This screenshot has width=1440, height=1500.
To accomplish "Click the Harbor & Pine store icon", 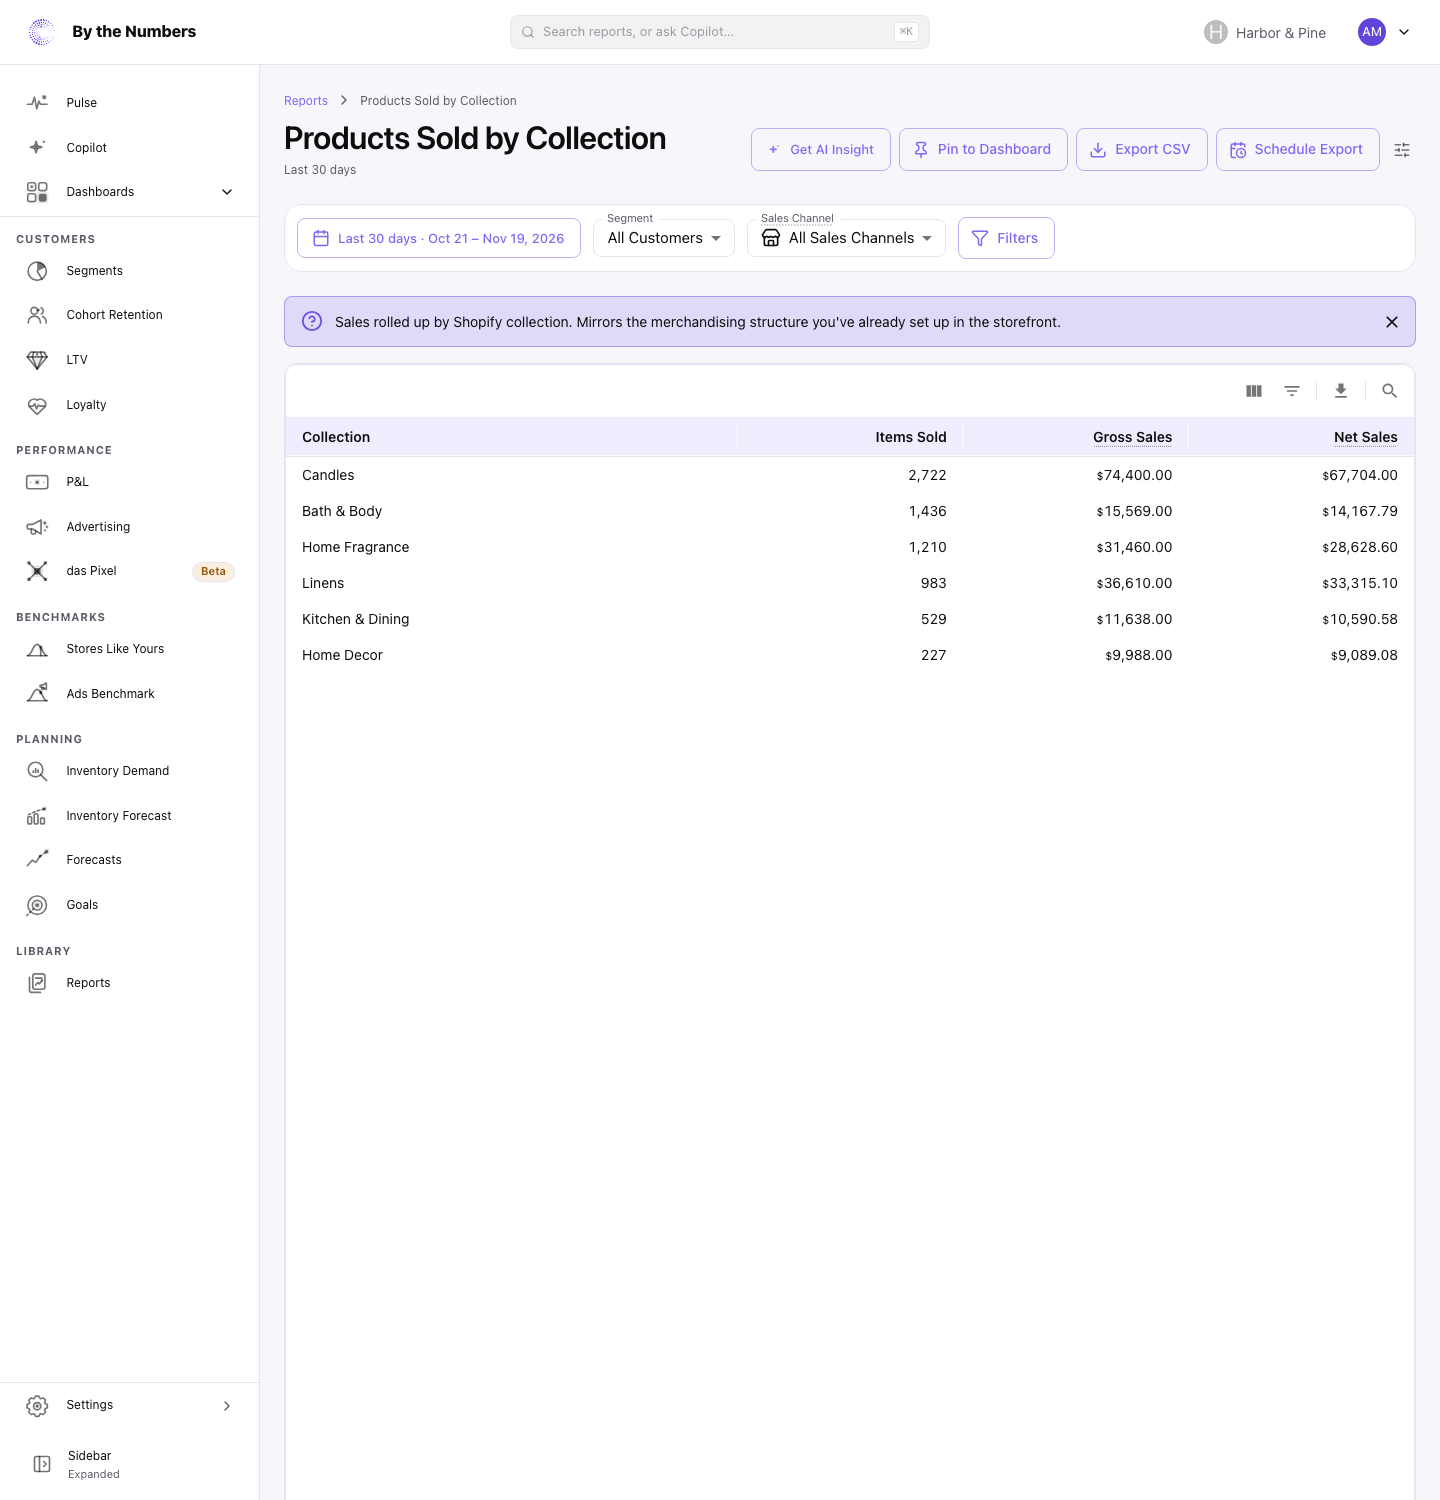I will pyautogui.click(x=1215, y=32).
